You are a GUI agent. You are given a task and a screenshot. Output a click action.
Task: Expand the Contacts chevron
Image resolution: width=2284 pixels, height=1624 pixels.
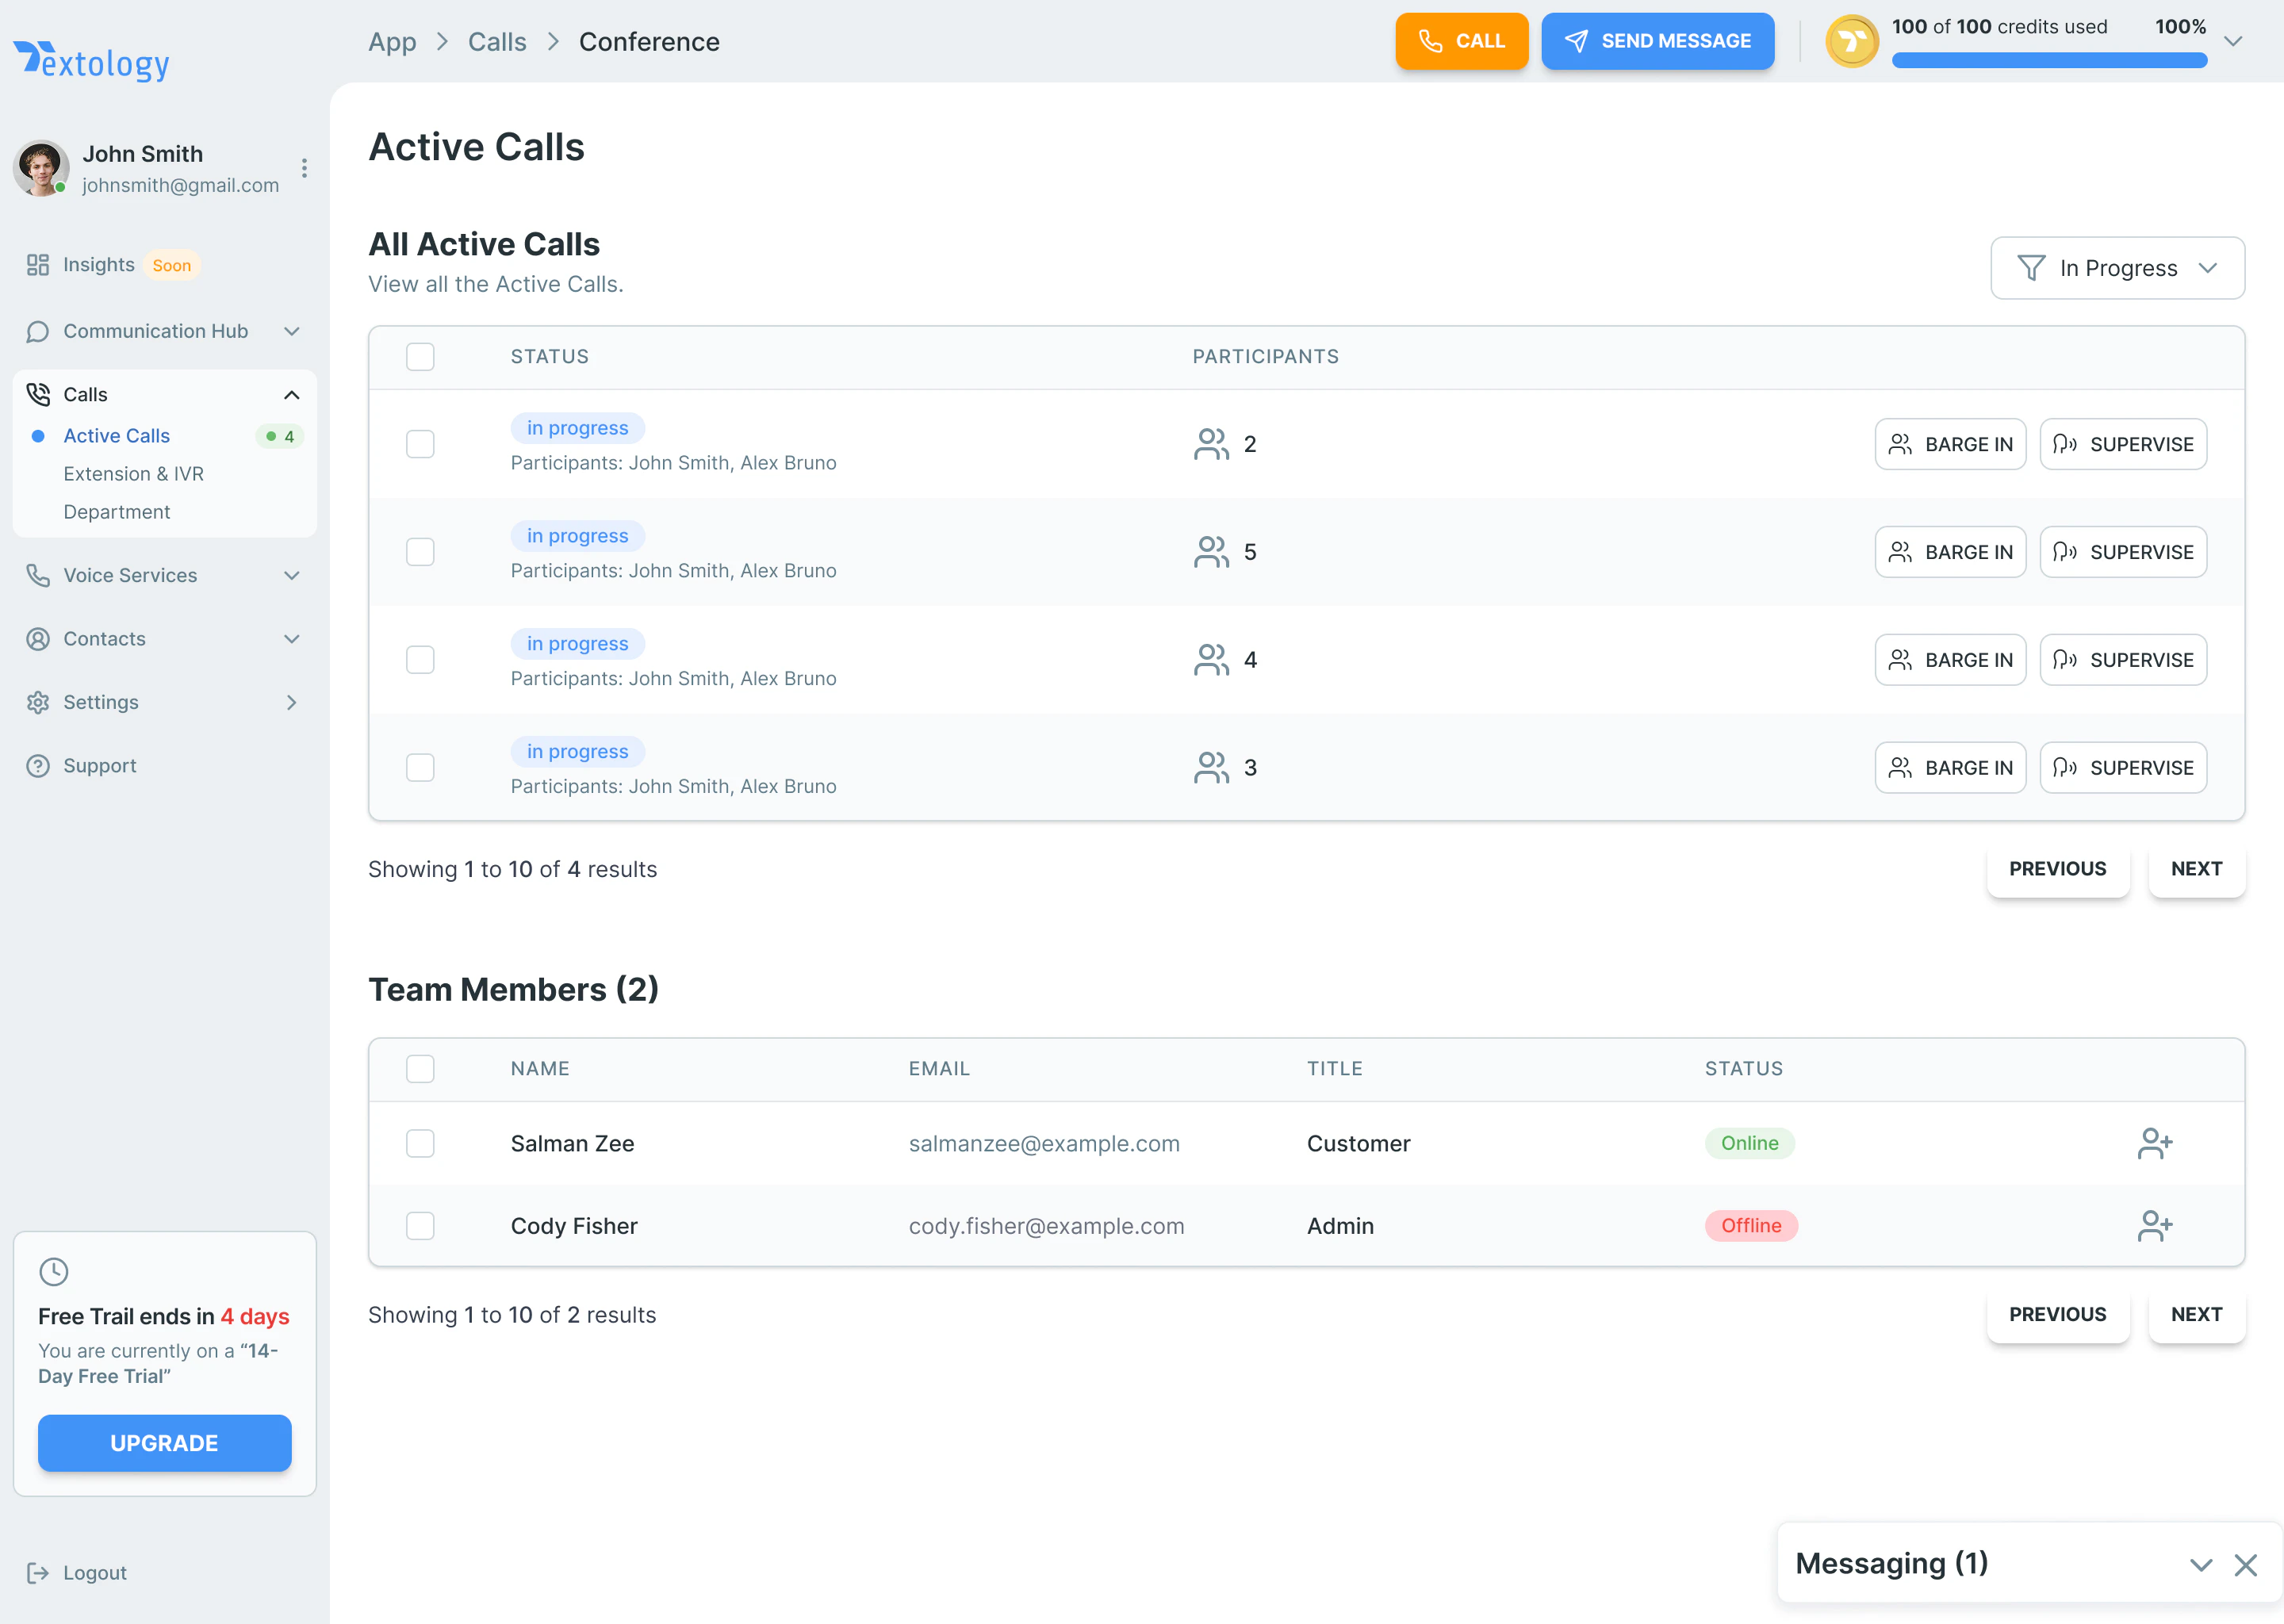point(292,639)
